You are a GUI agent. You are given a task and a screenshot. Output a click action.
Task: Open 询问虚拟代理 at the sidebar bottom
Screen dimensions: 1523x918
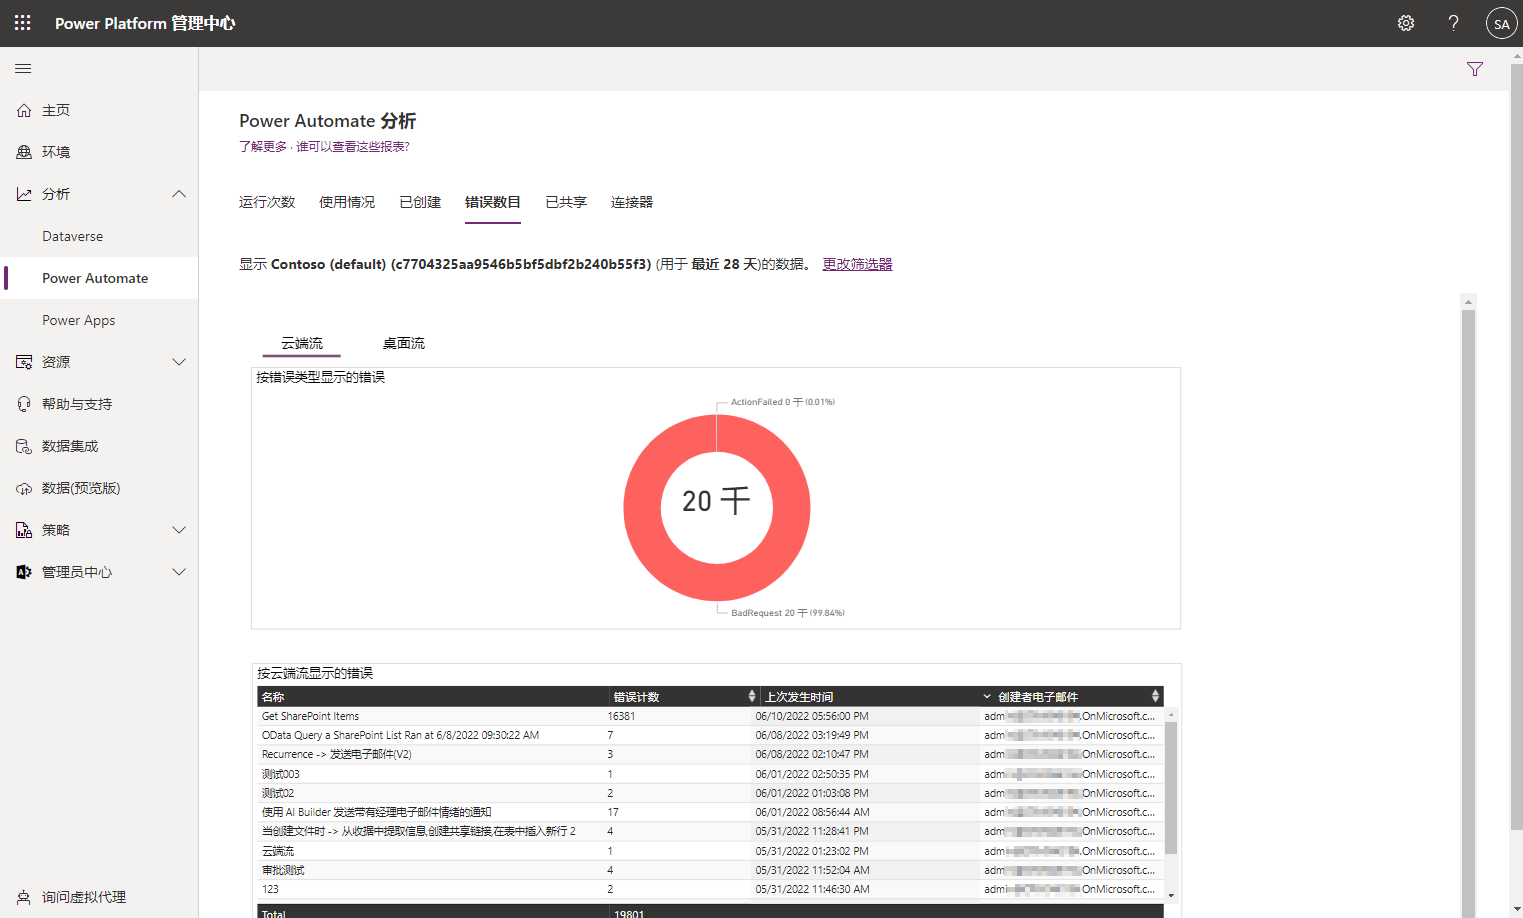(84, 897)
